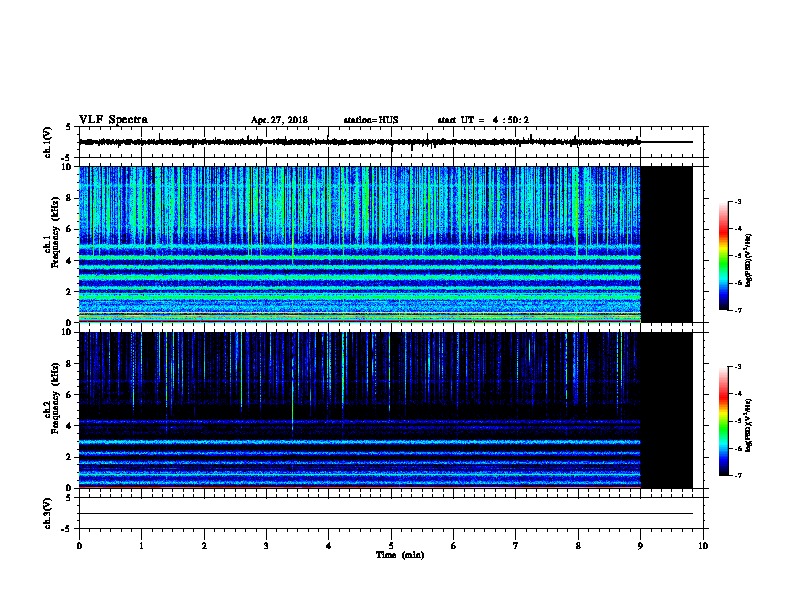Click the black no-data region of ch.2 spectrogram
The height and width of the screenshot is (612, 792).
point(666,410)
